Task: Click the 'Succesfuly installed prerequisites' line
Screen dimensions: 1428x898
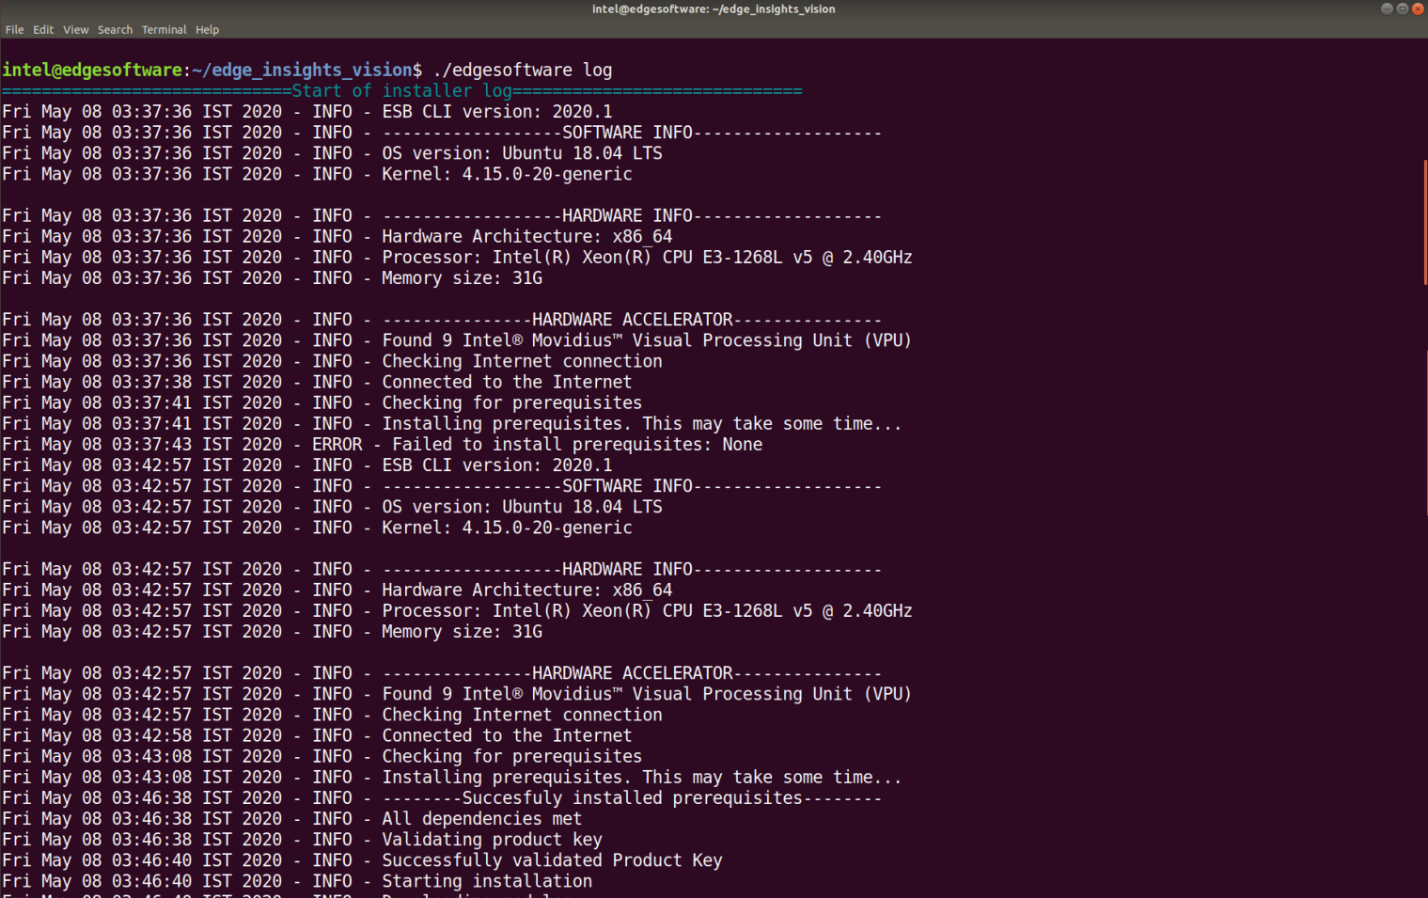Action: click(x=442, y=799)
